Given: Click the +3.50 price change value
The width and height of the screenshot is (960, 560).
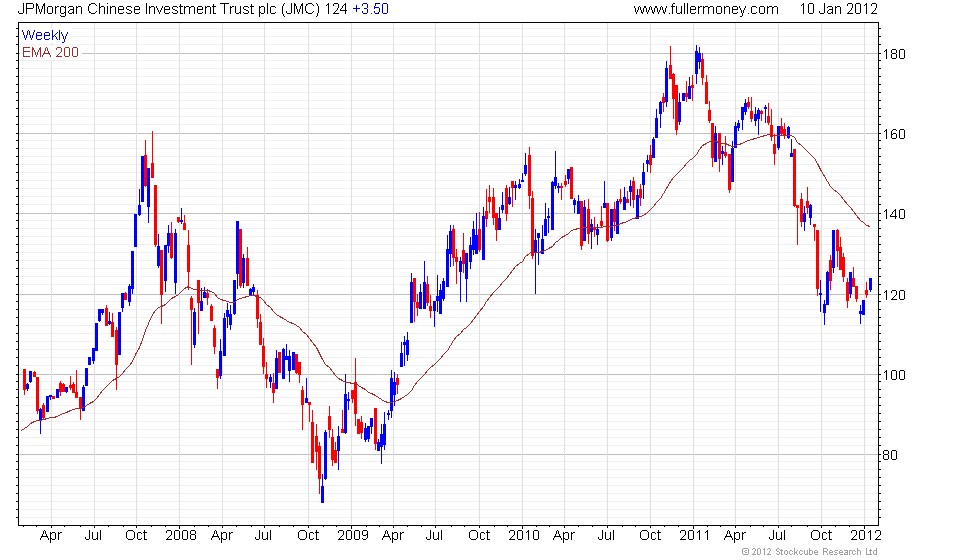Looking at the screenshot, I should pyautogui.click(x=370, y=9).
